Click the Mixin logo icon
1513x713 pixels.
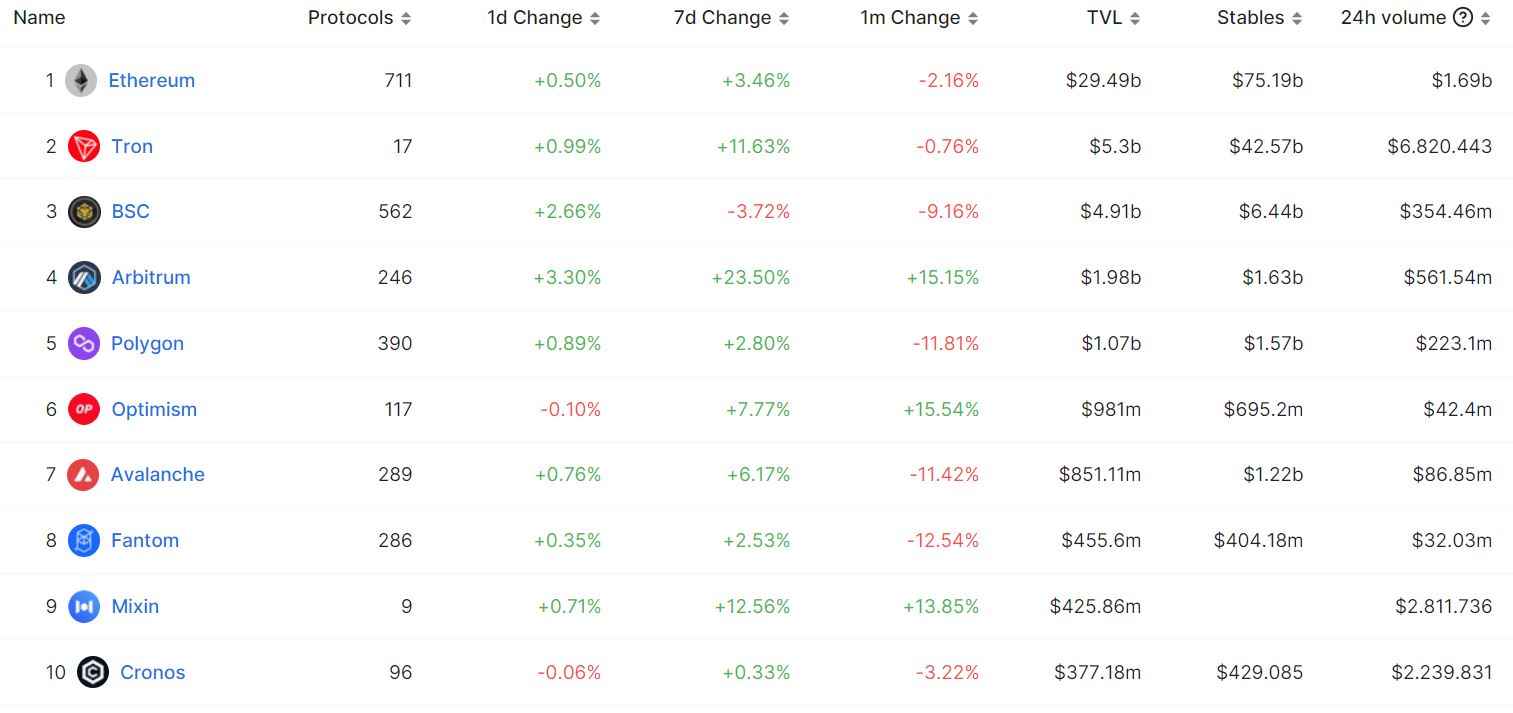tap(84, 606)
